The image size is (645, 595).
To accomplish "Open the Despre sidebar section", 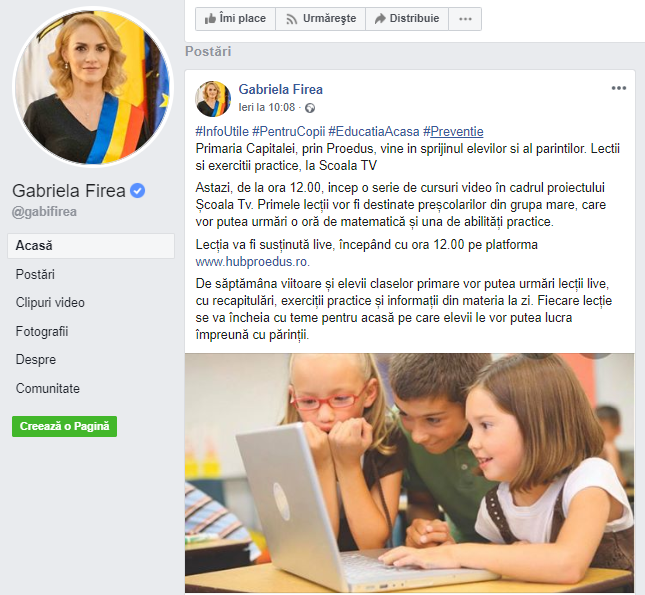I will [36, 360].
